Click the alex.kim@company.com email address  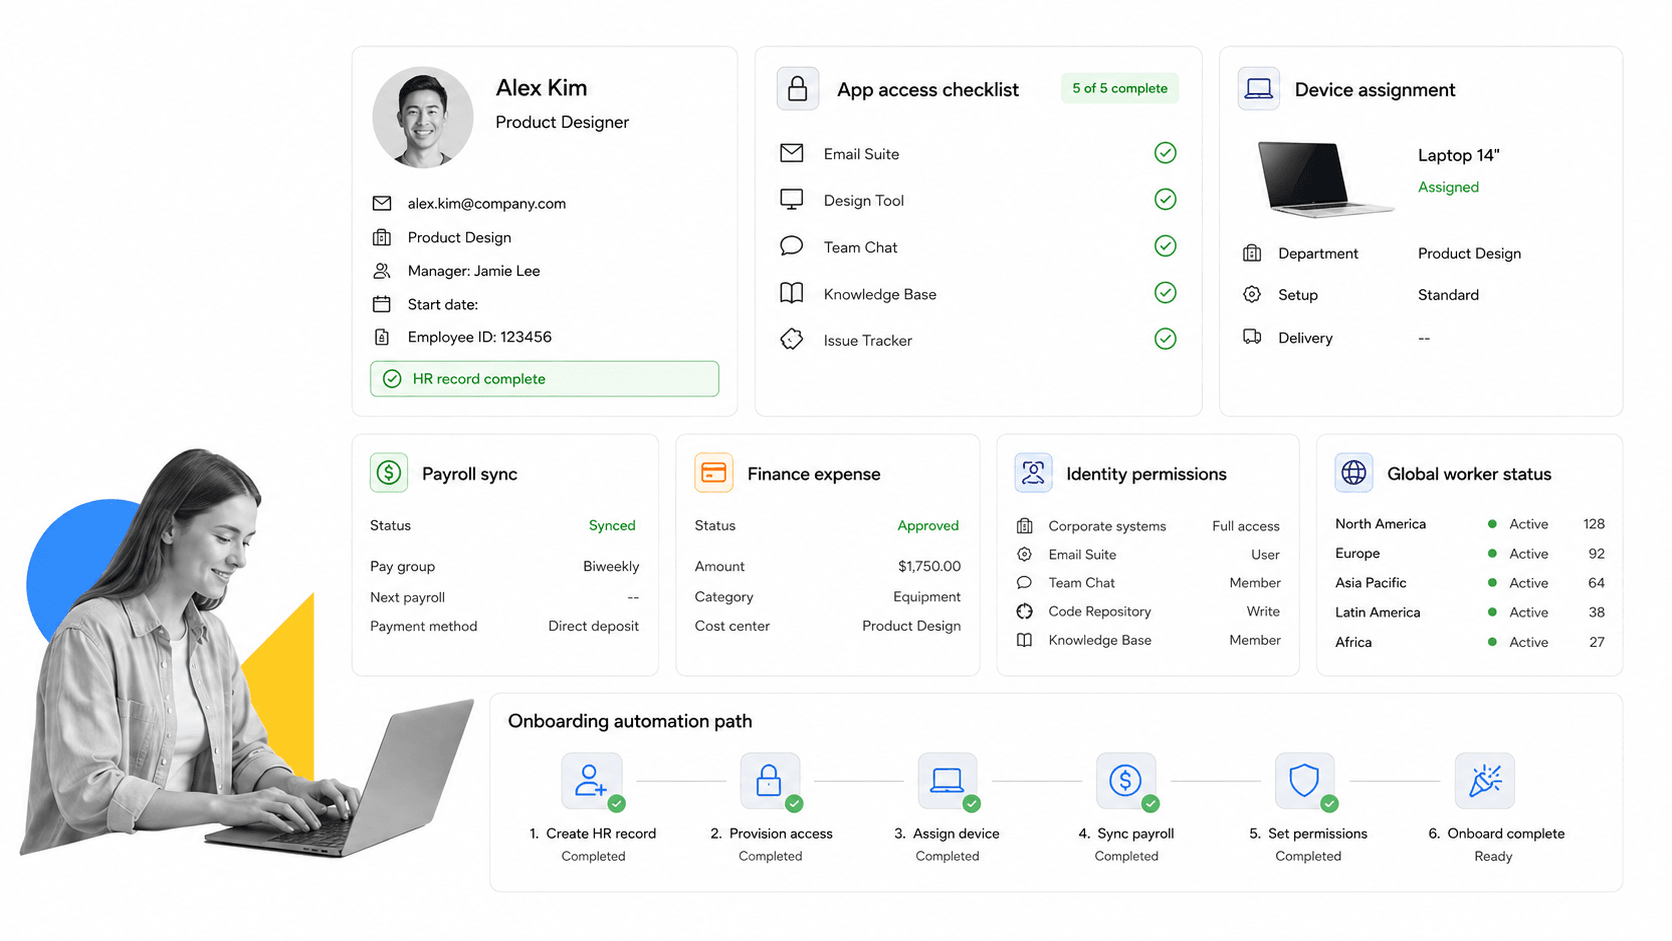[487, 203]
